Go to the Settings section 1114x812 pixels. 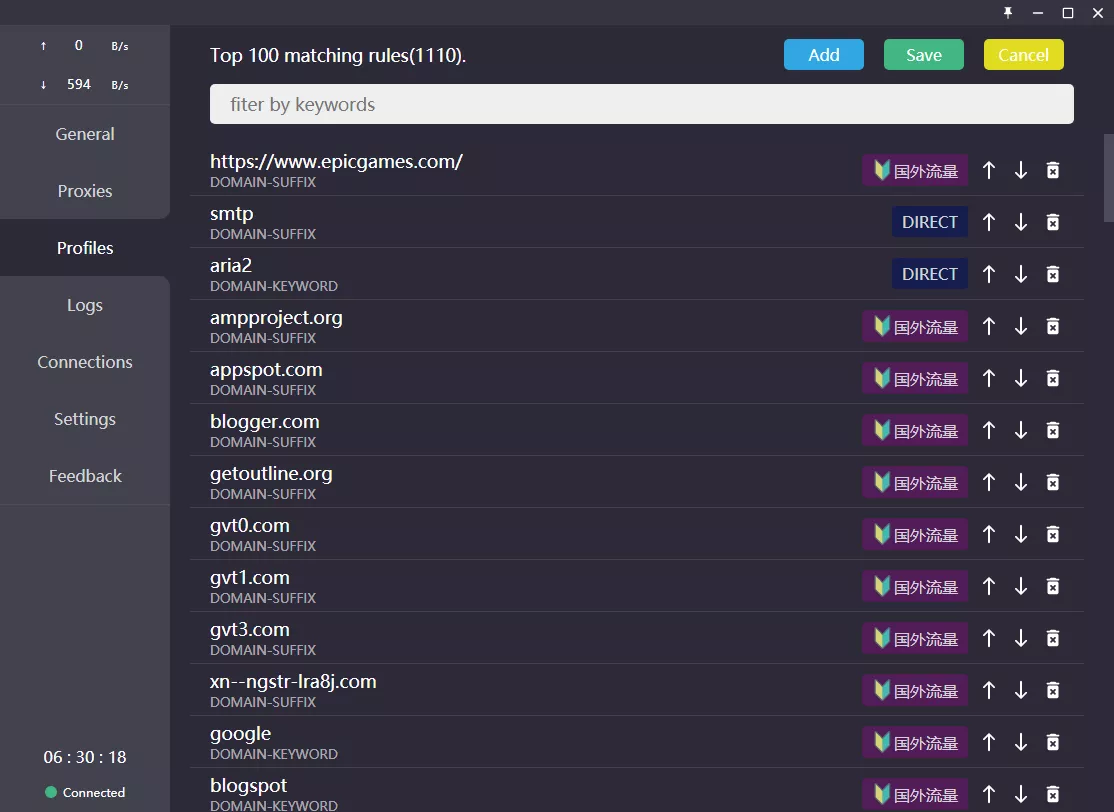(x=85, y=419)
